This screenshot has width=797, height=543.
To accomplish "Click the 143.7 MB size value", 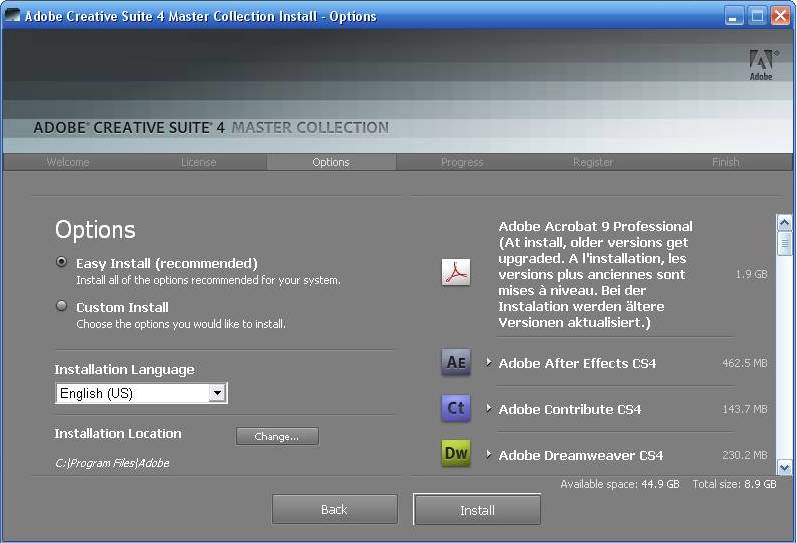I will (x=745, y=409).
